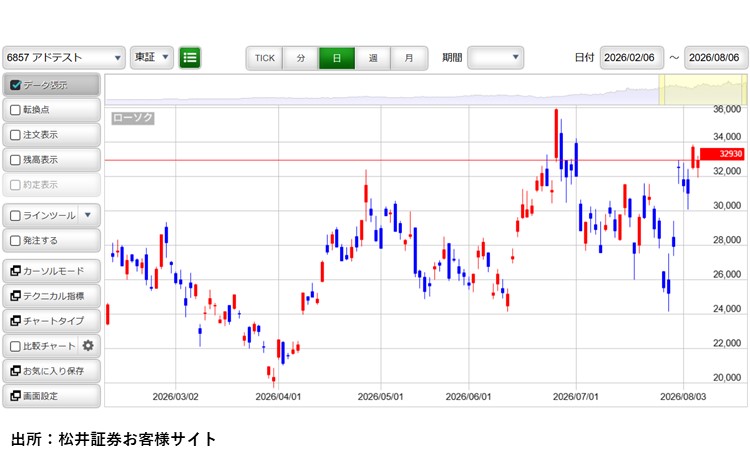
Task: Enable the 転換点 checkbox
Action: point(15,110)
